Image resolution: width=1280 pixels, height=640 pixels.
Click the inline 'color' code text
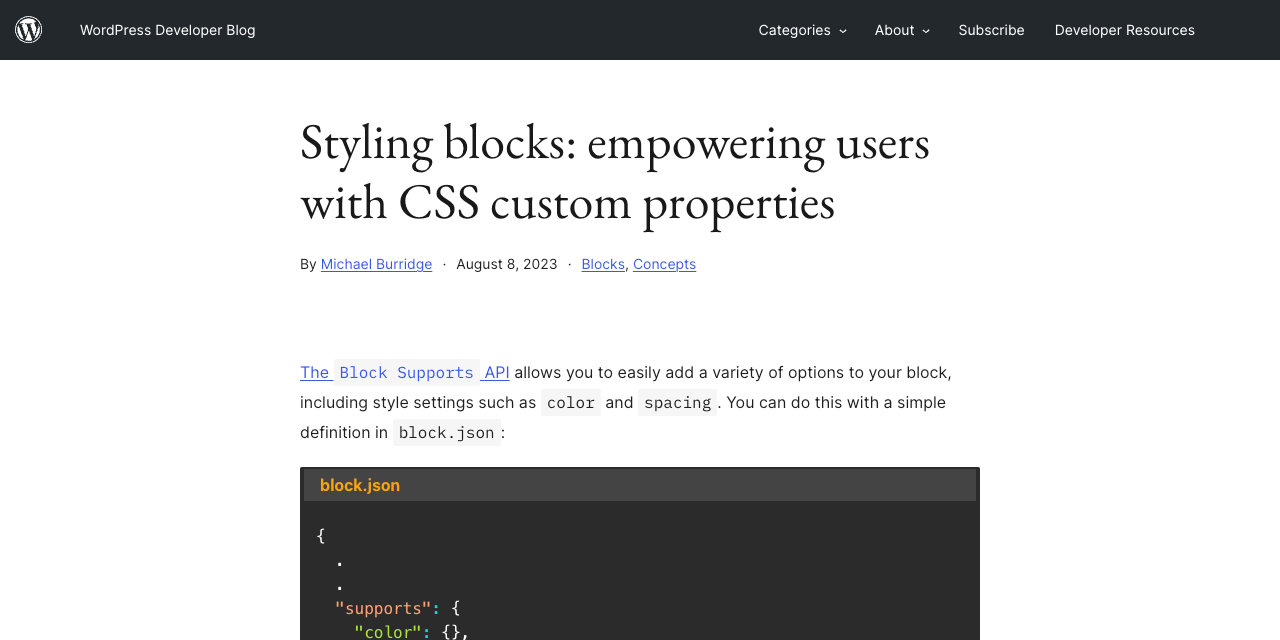(571, 402)
